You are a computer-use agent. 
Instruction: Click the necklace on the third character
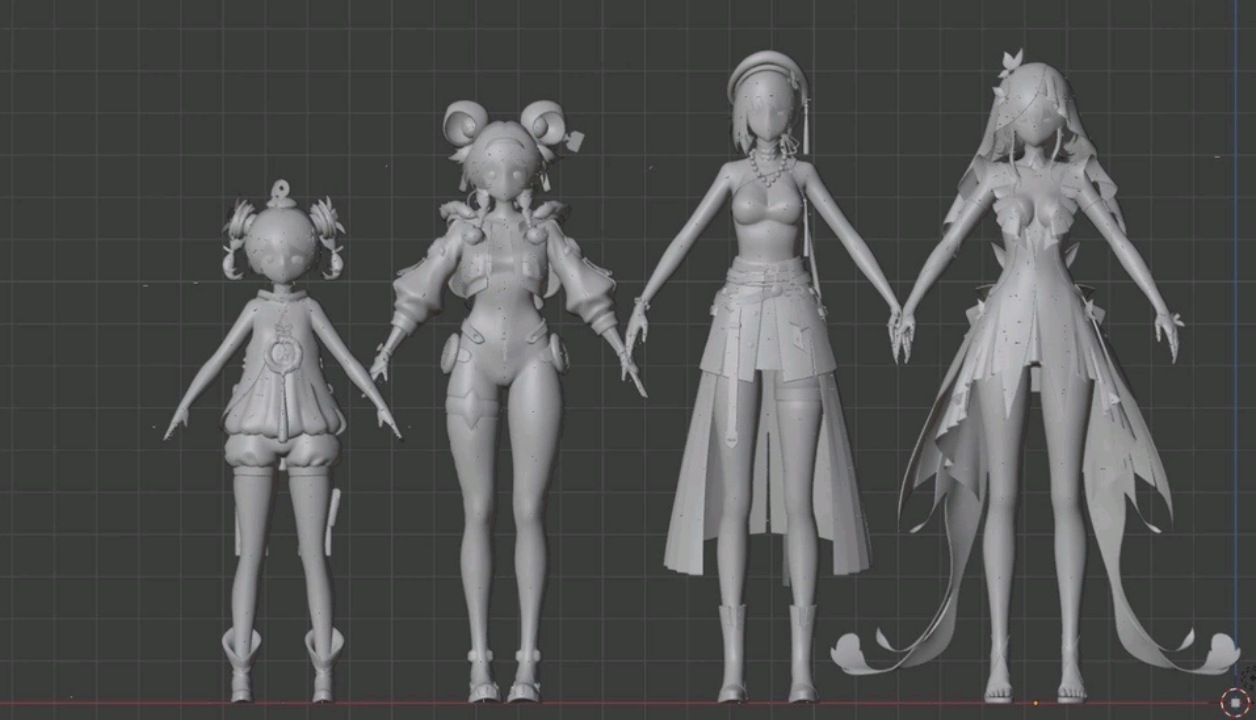[x=767, y=167]
